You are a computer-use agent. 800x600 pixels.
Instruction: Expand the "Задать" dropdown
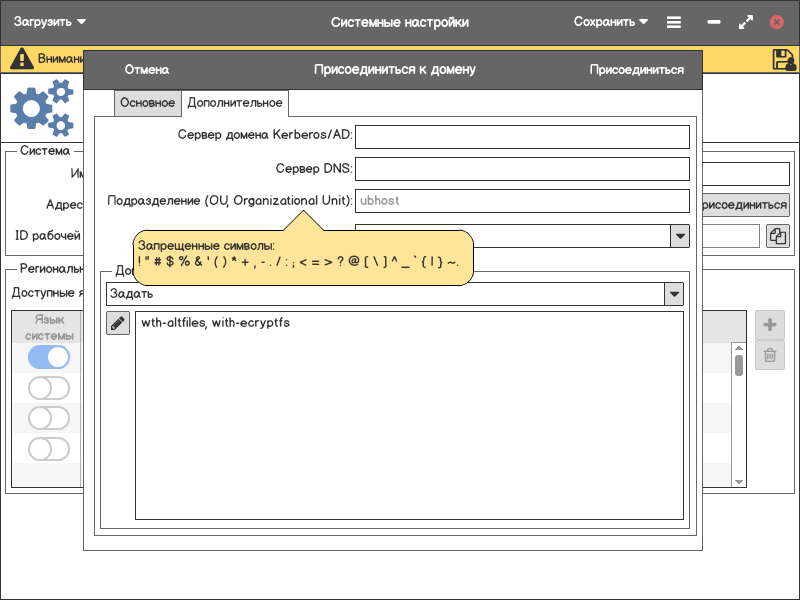click(x=675, y=294)
